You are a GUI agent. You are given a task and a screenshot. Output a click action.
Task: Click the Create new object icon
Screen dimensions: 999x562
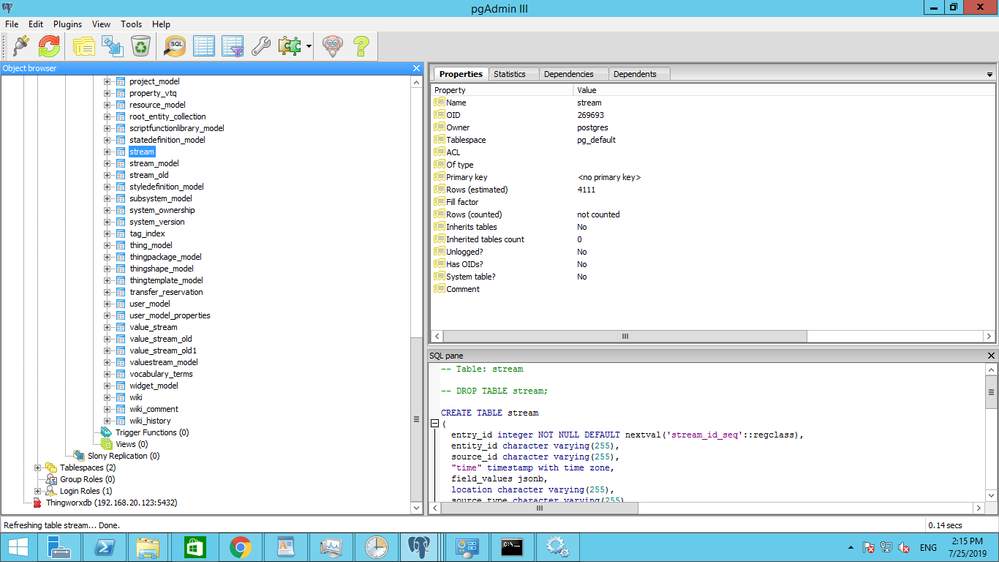pyautogui.click(x=112, y=46)
